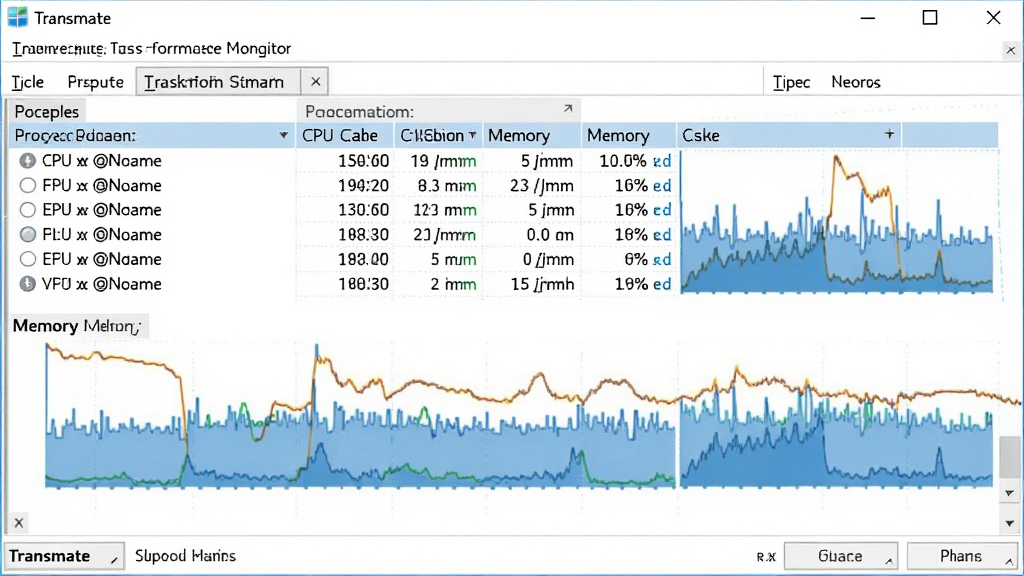Click the 'ed' link in the CPU row
The height and width of the screenshot is (576, 1024).
[662, 161]
